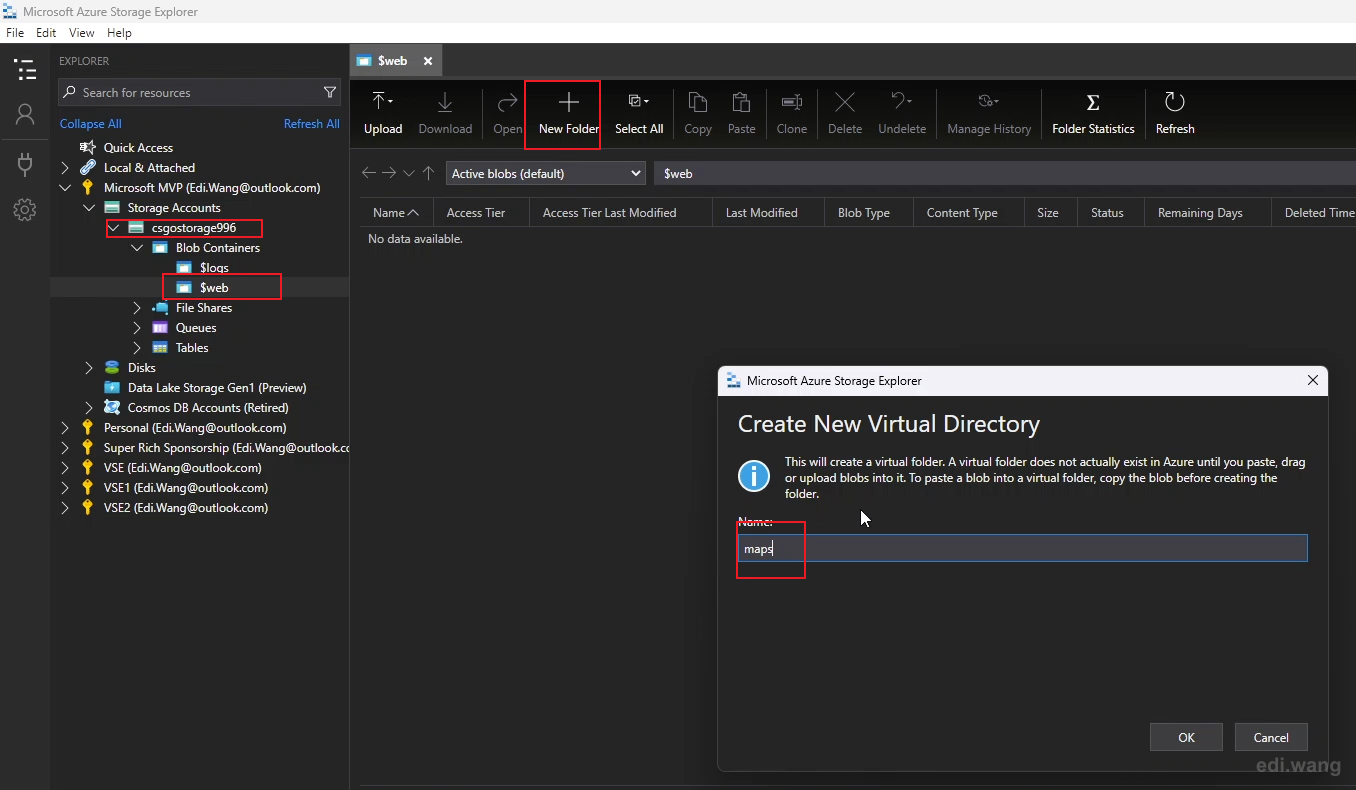
Task: Click Select All in the toolbar
Action: click(x=639, y=113)
